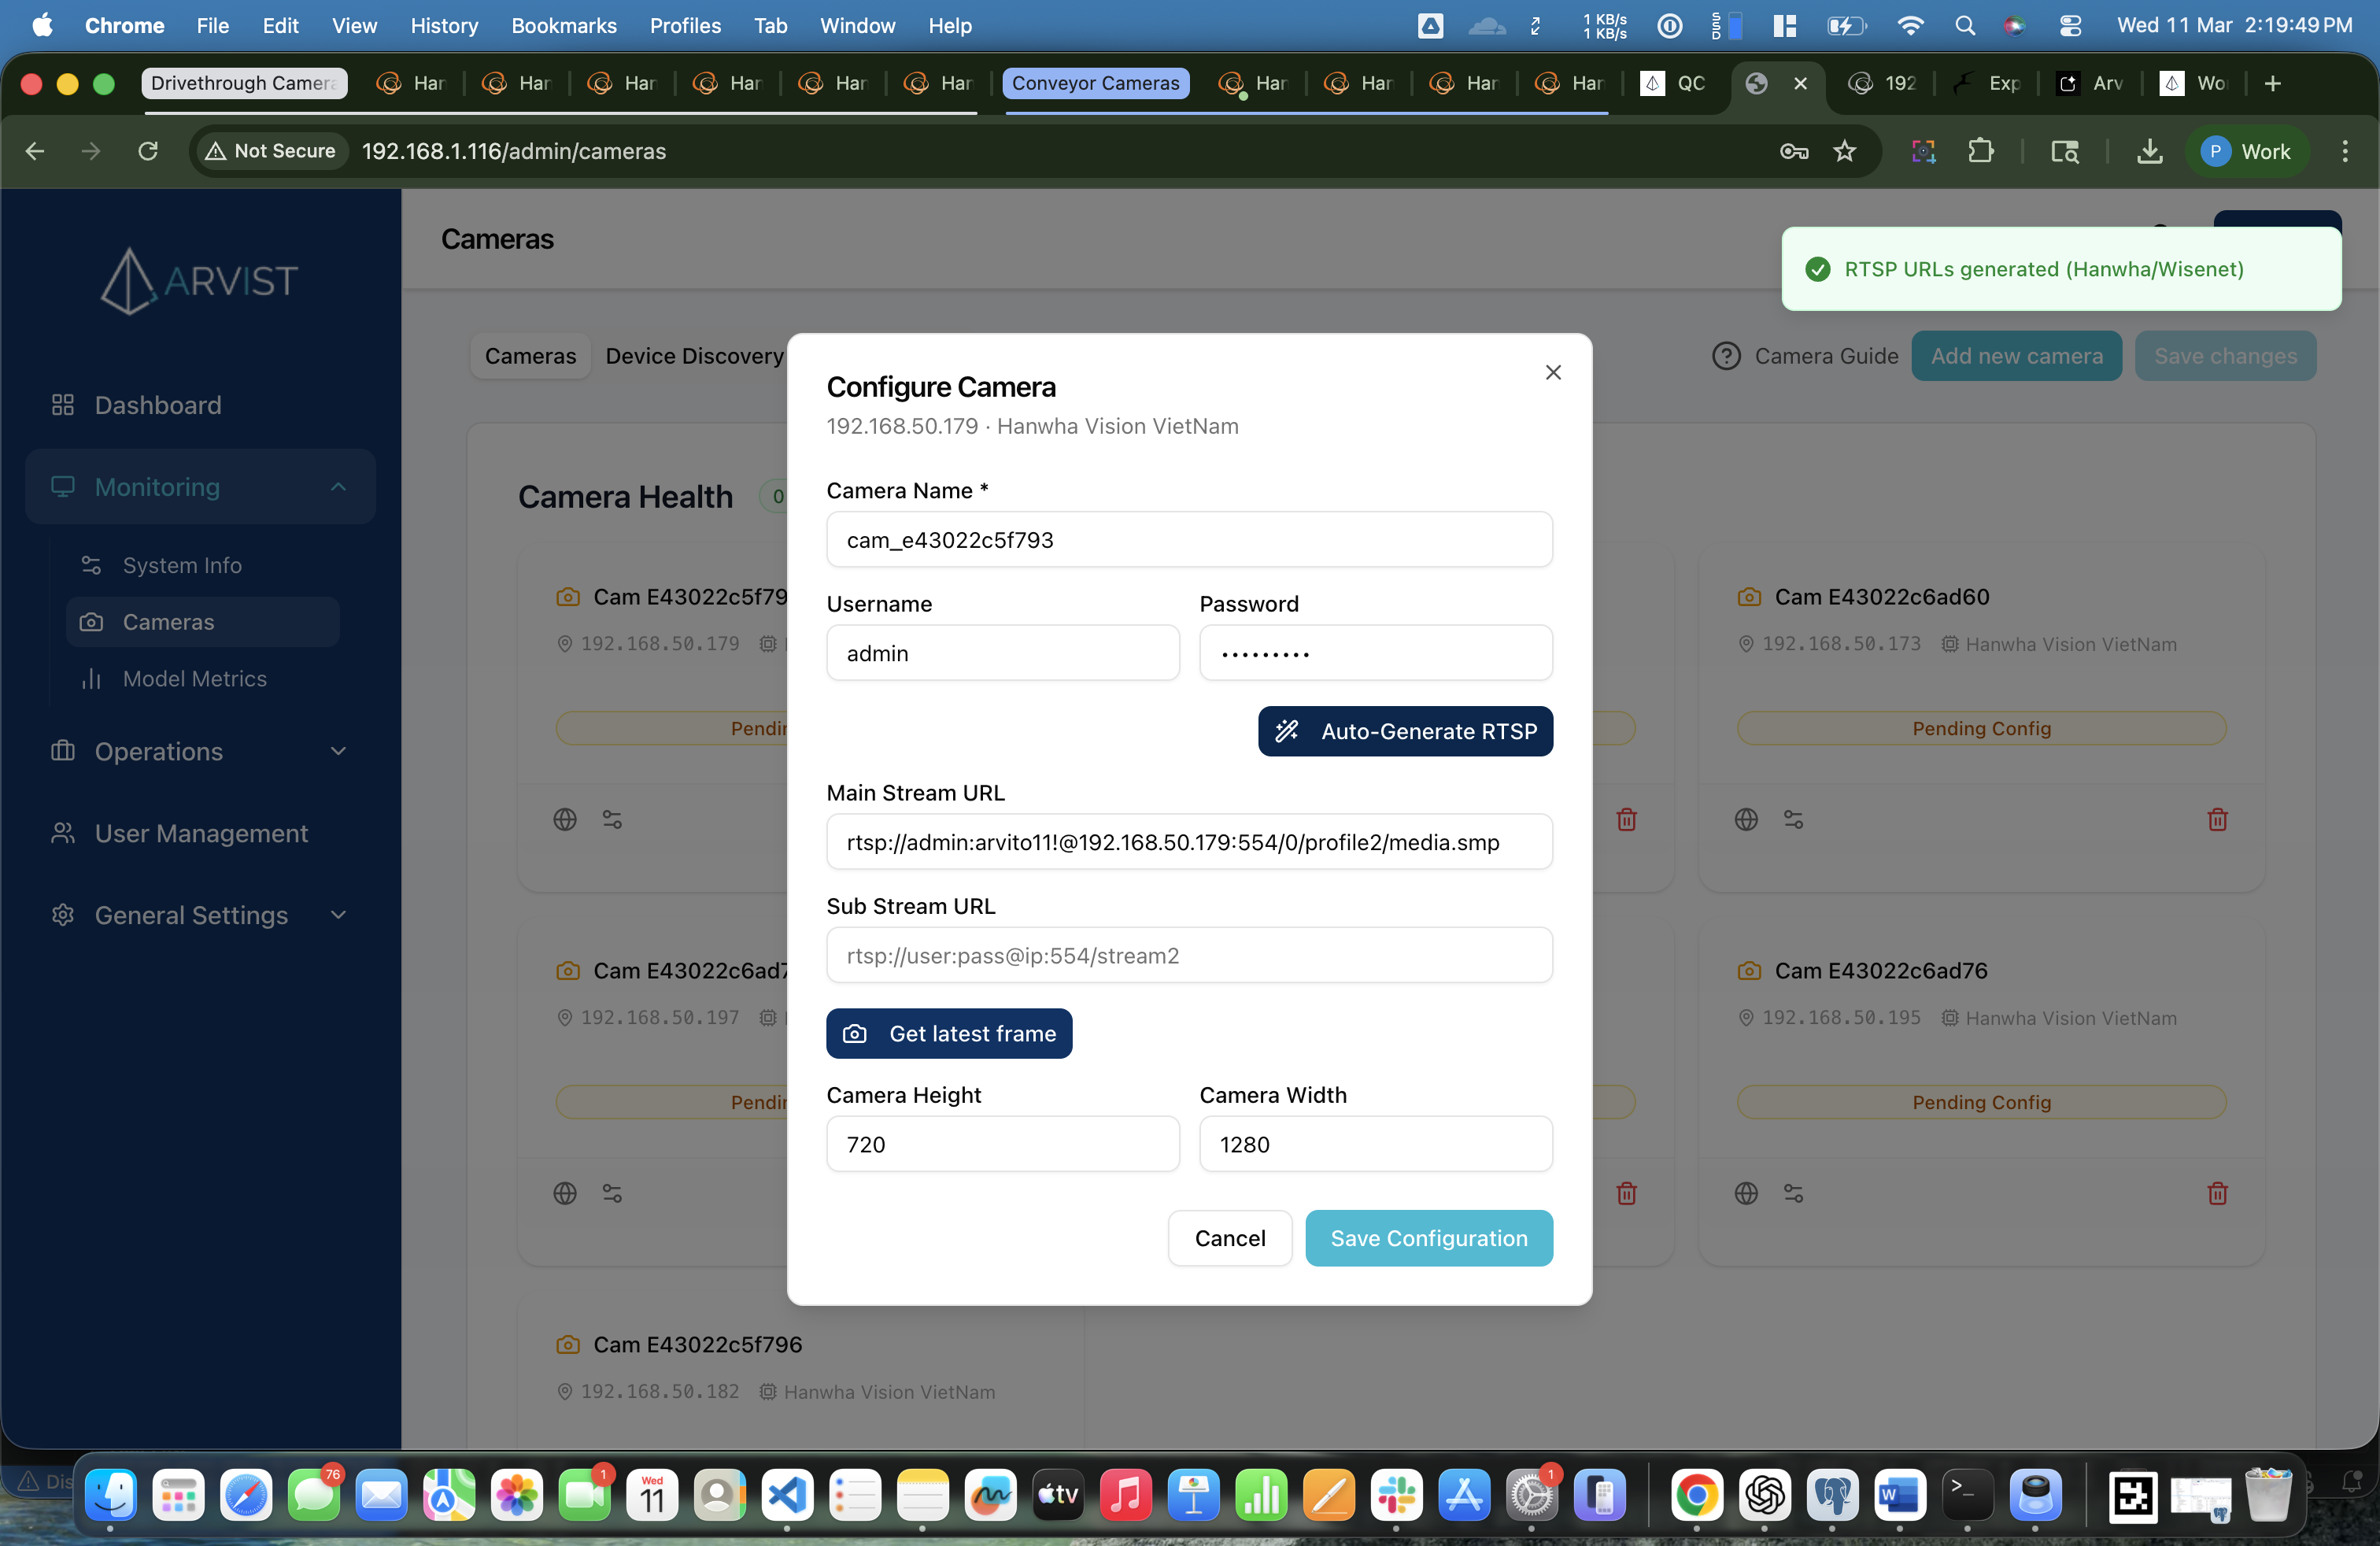The height and width of the screenshot is (1546, 2380).
Task: Open System Info in the sidebar
Action: coord(182,565)
